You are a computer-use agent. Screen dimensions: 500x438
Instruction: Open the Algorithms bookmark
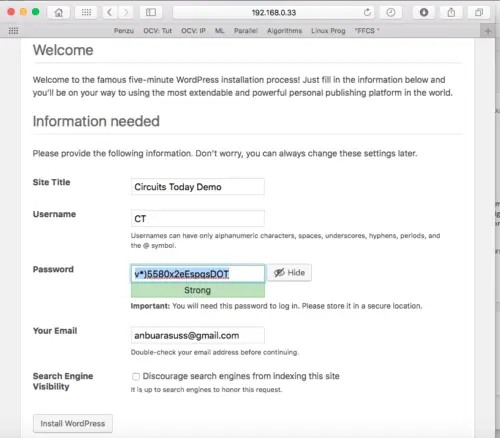[284, 31]
